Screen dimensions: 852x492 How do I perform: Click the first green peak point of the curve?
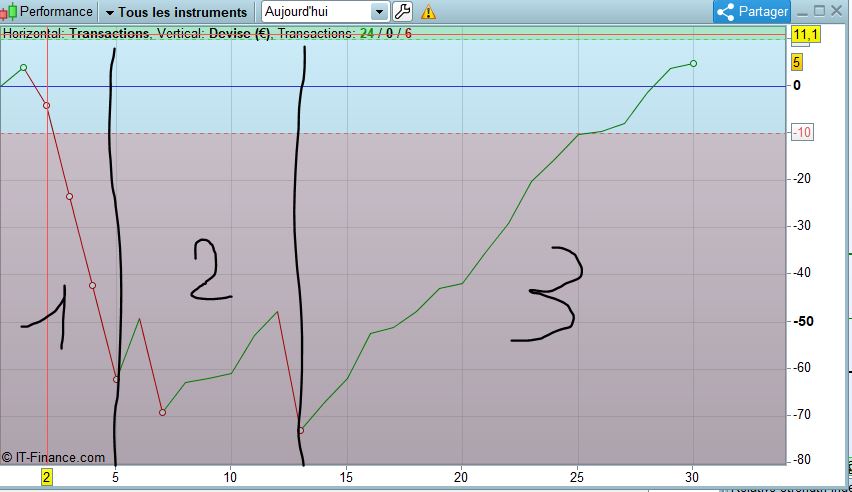tap(23, 67)
